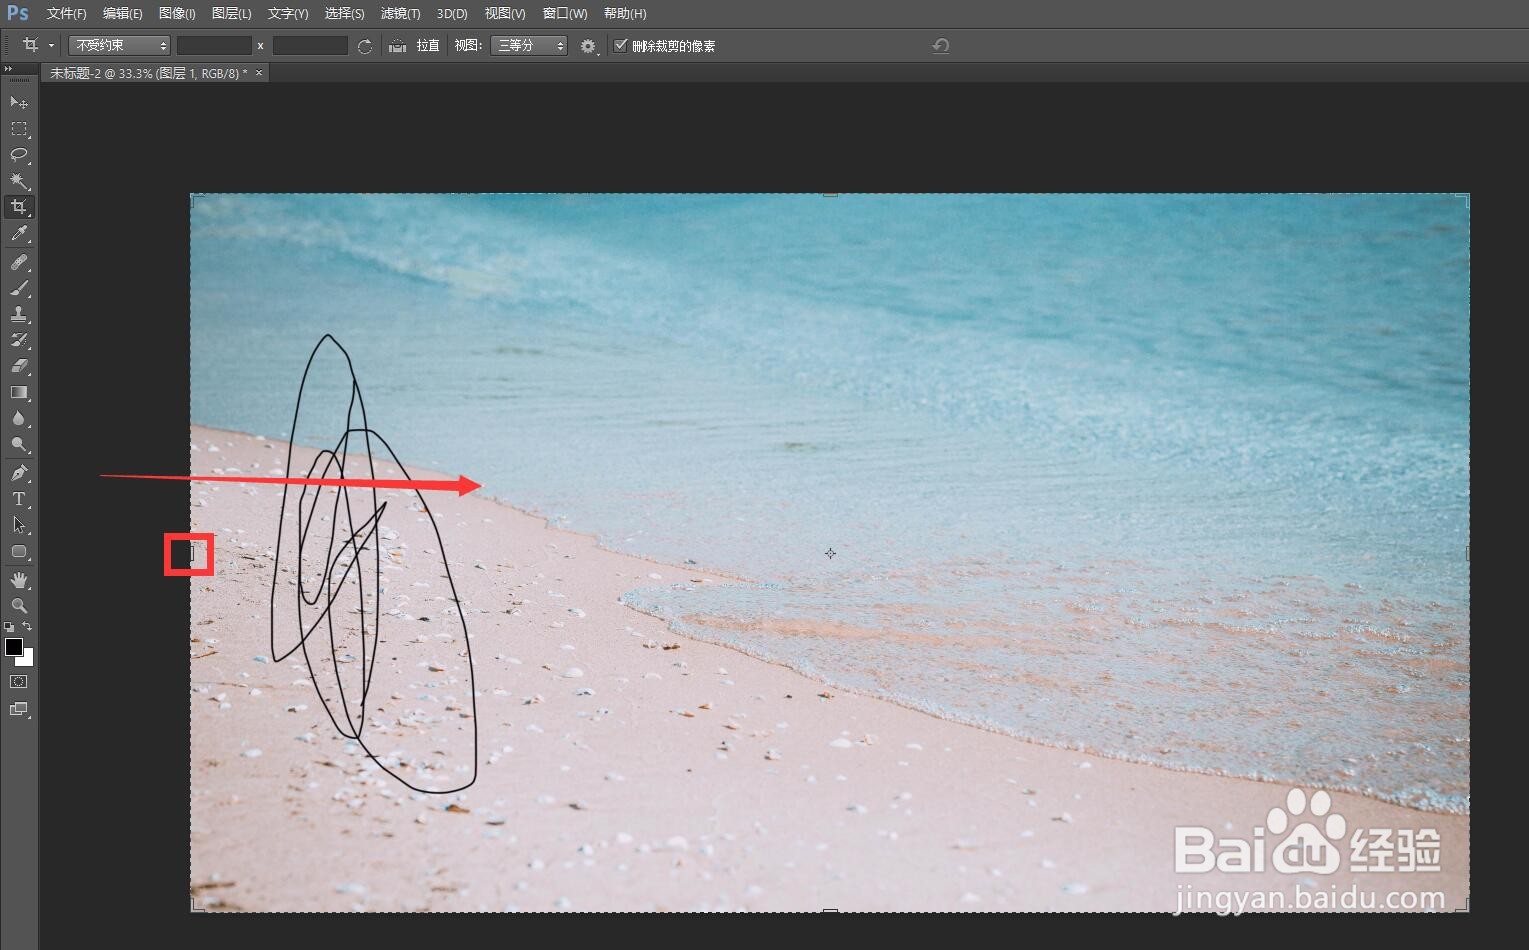The image size is (1529, 950).
Task: Select the Brush tool
Action: pyautogui.click(x=19, y=288)
